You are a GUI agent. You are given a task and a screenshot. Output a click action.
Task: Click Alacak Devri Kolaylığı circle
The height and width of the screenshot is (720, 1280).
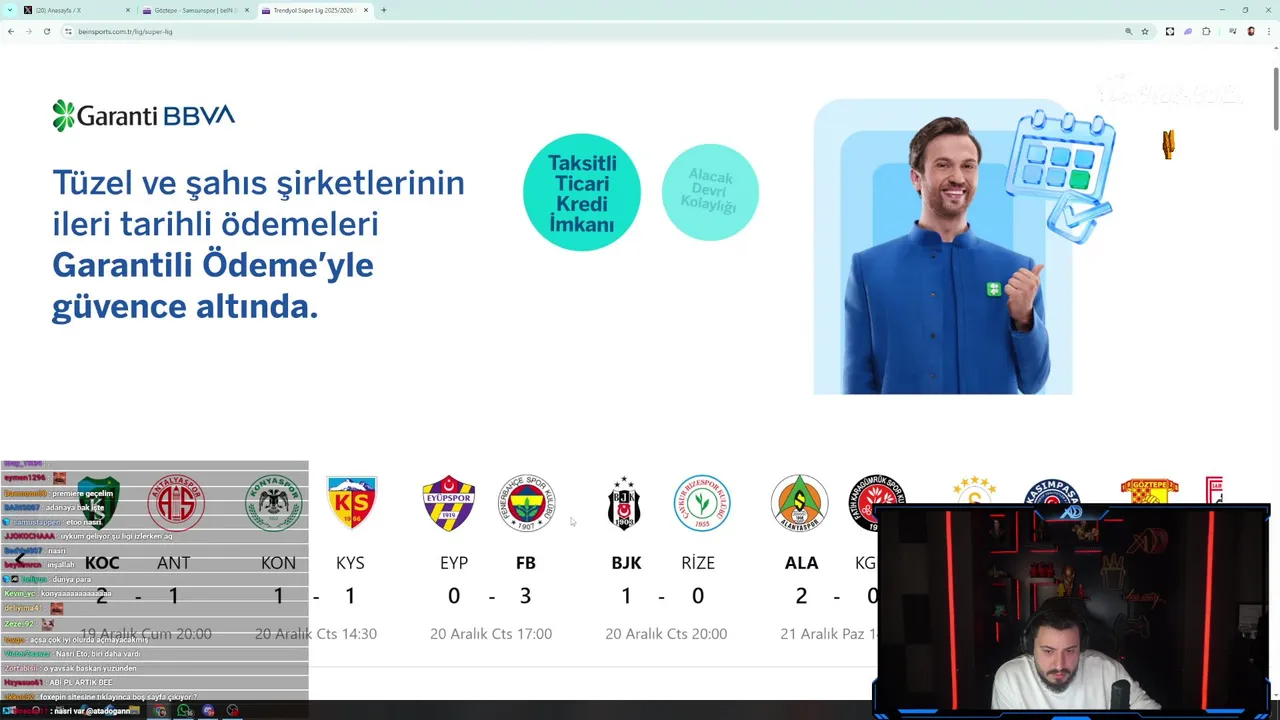pyautogui.click(x=710, y=192)
